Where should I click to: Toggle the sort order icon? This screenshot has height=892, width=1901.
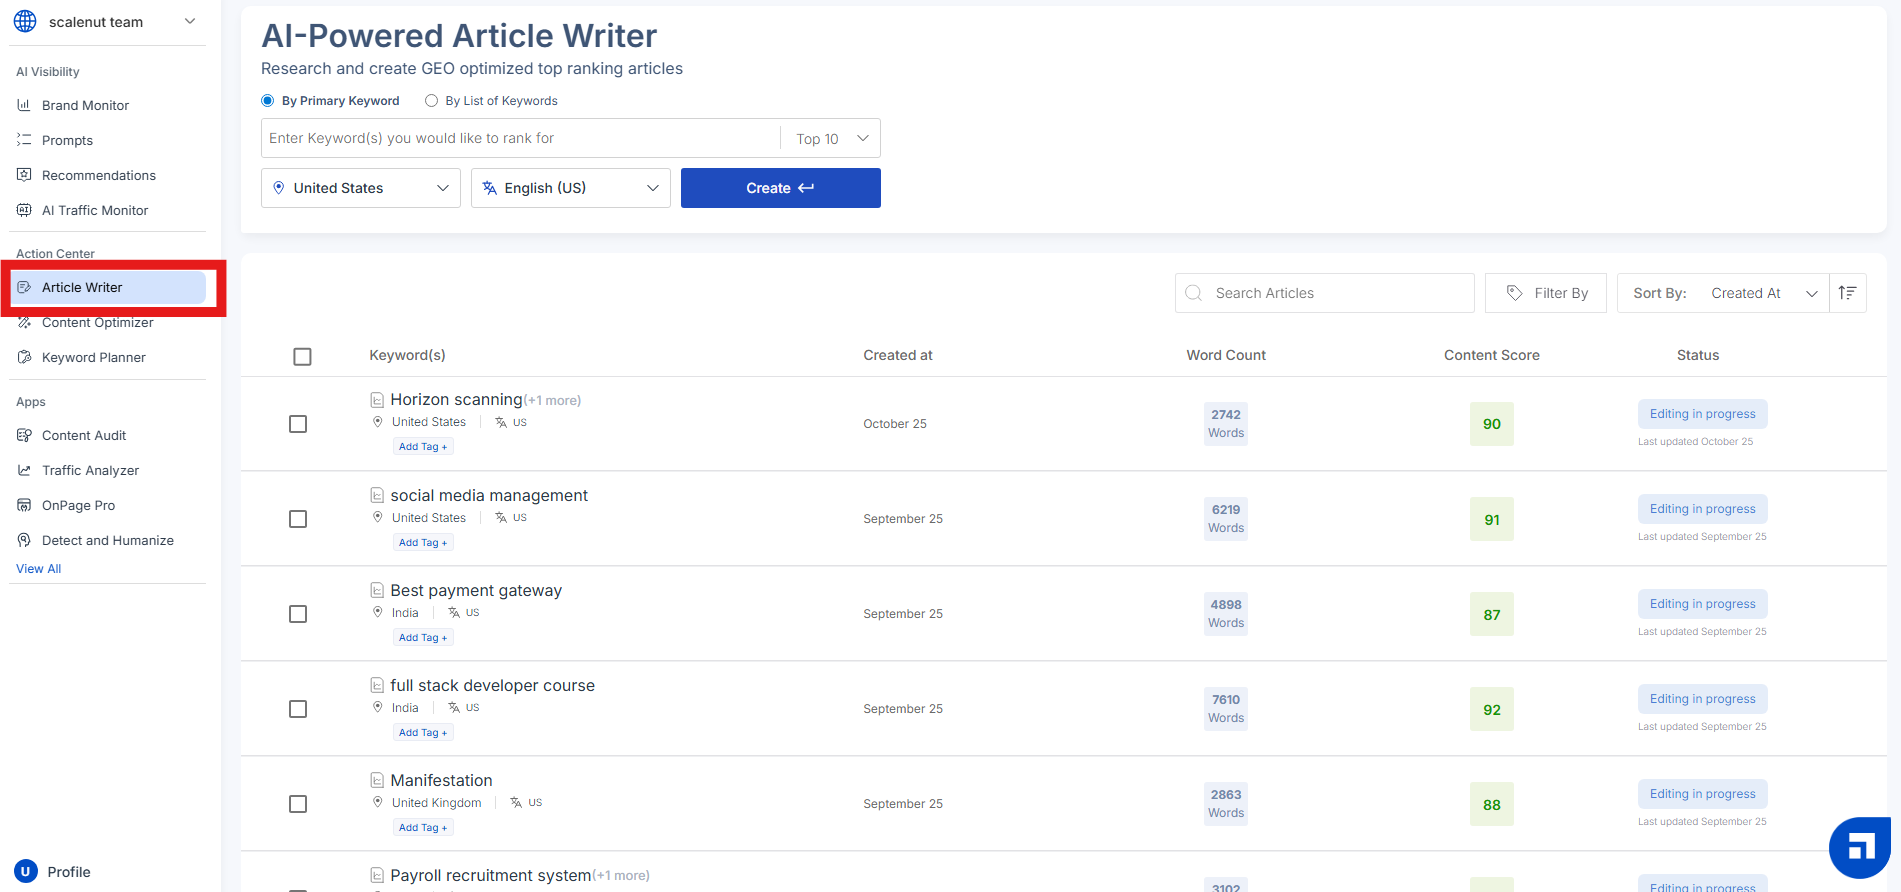pos(1847,293)
